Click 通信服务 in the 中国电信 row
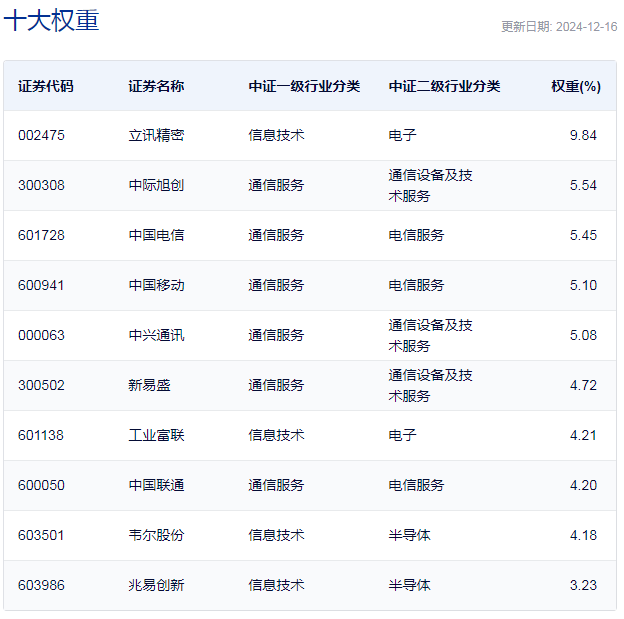This screenshot has width=624, height=619. point(276,235)
